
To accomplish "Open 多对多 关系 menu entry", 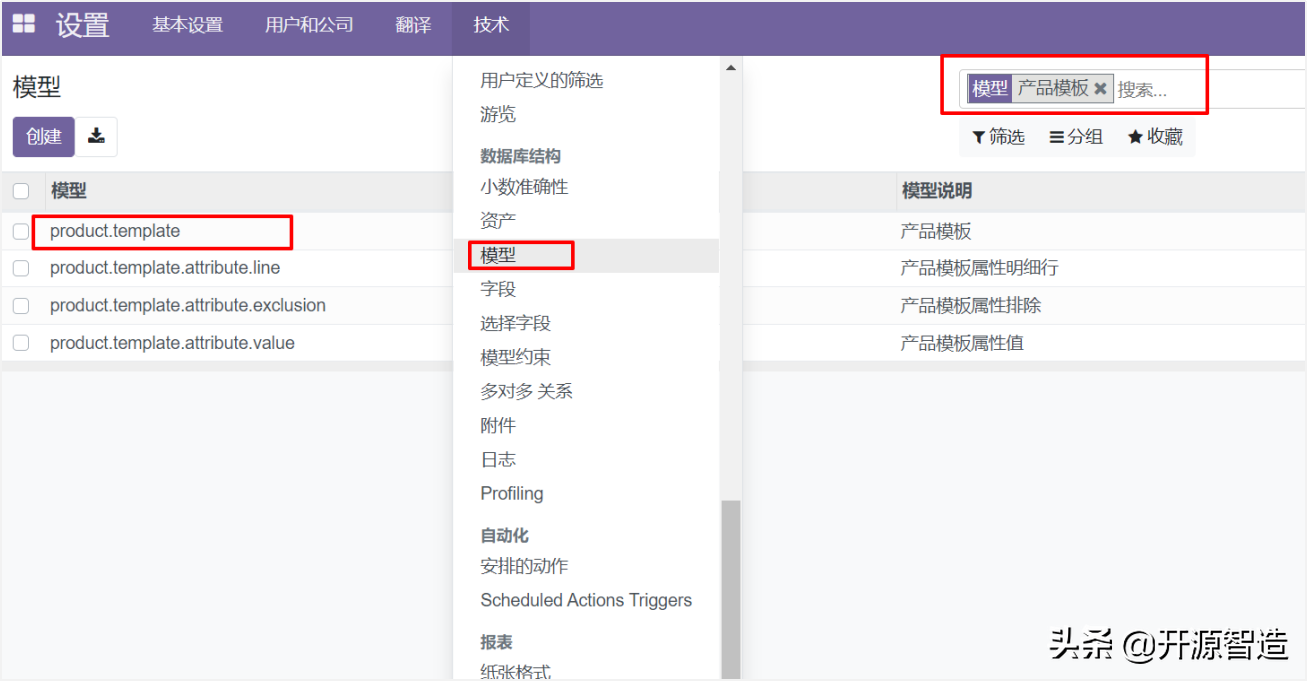I will [526, 391].
